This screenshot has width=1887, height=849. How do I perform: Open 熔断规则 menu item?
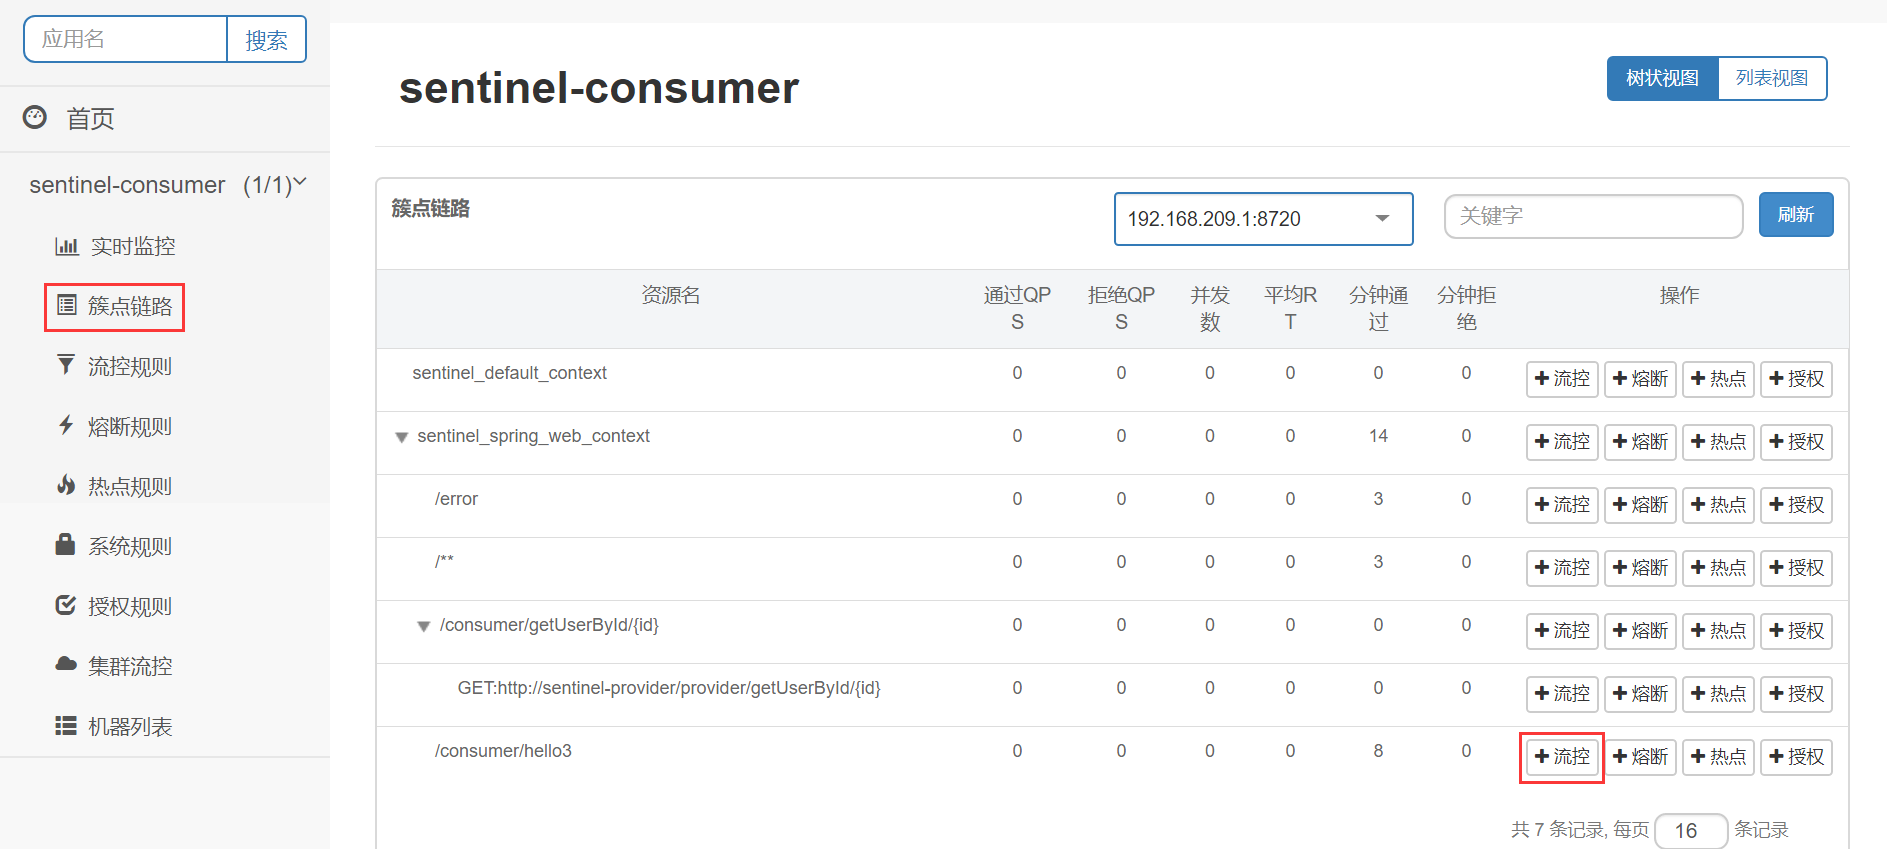tap(130, 426)
